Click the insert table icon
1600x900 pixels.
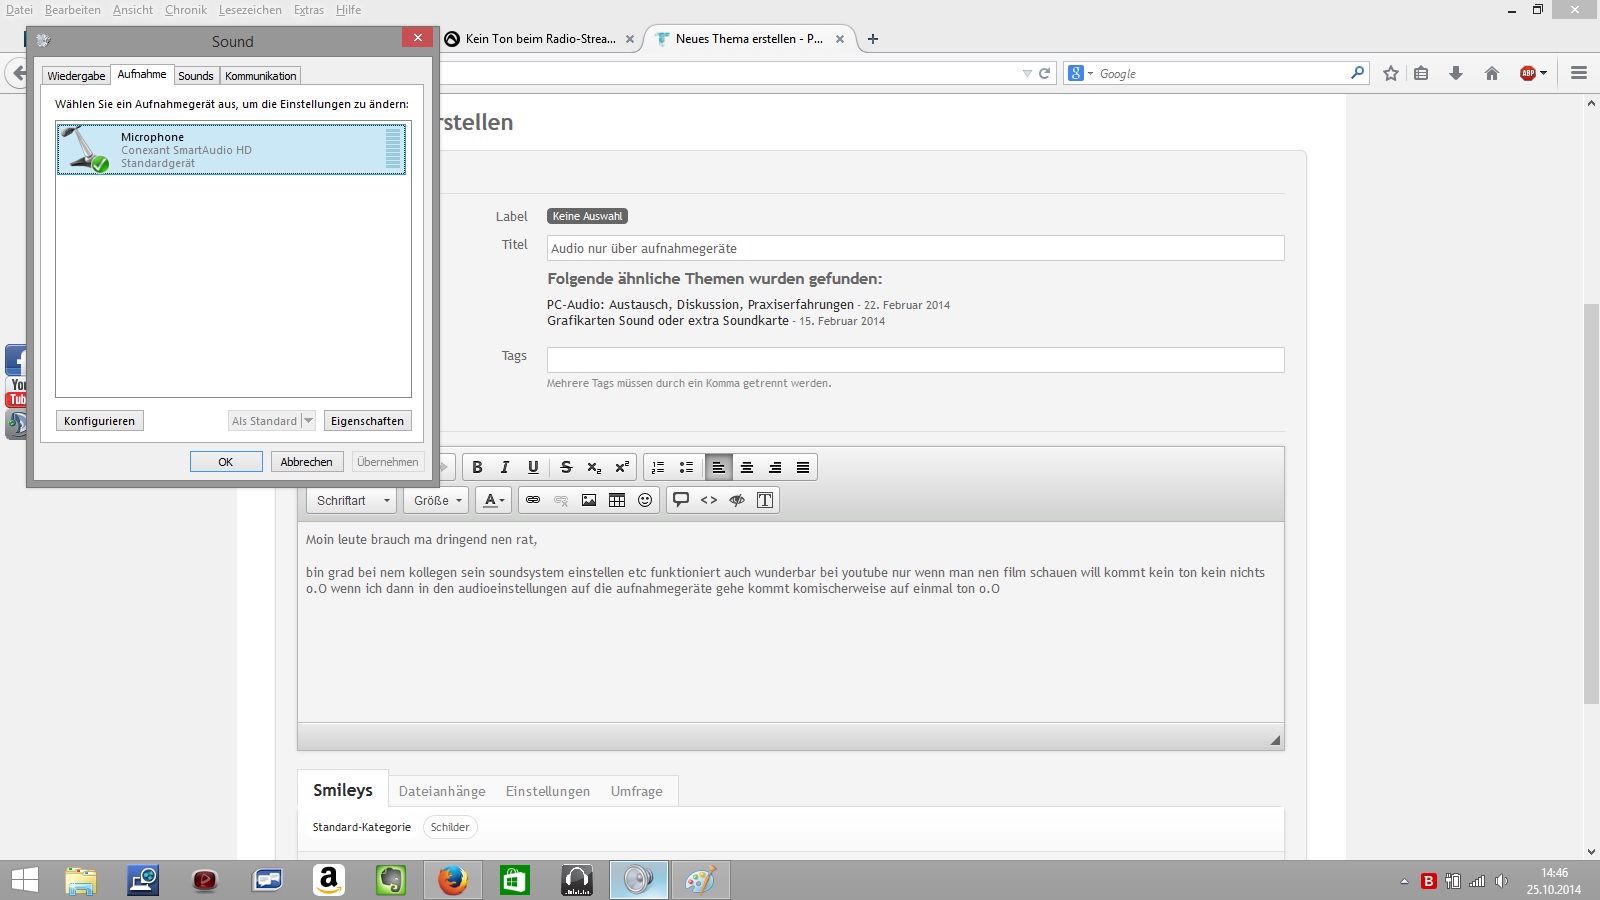tap(617, 500)
